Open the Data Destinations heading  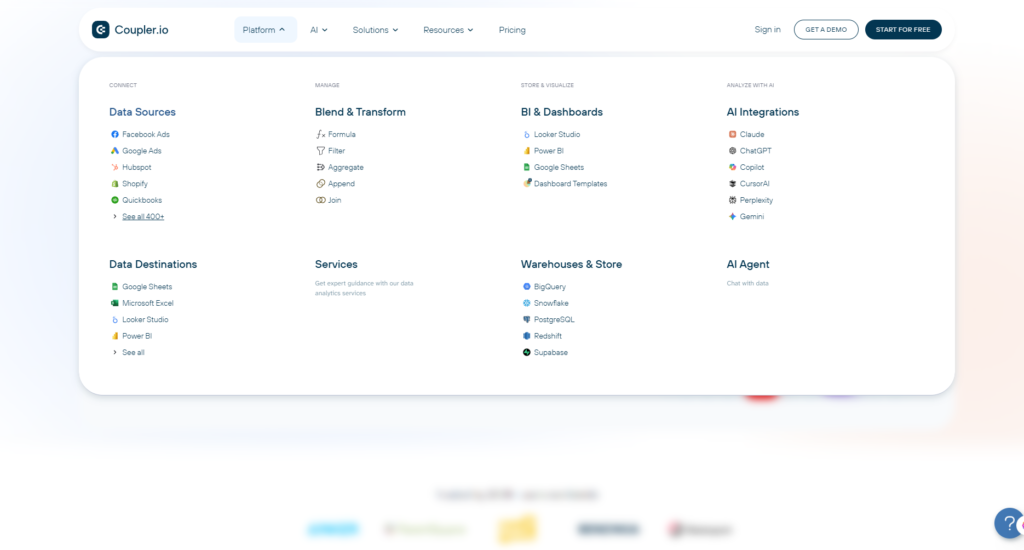click(153, 264)
